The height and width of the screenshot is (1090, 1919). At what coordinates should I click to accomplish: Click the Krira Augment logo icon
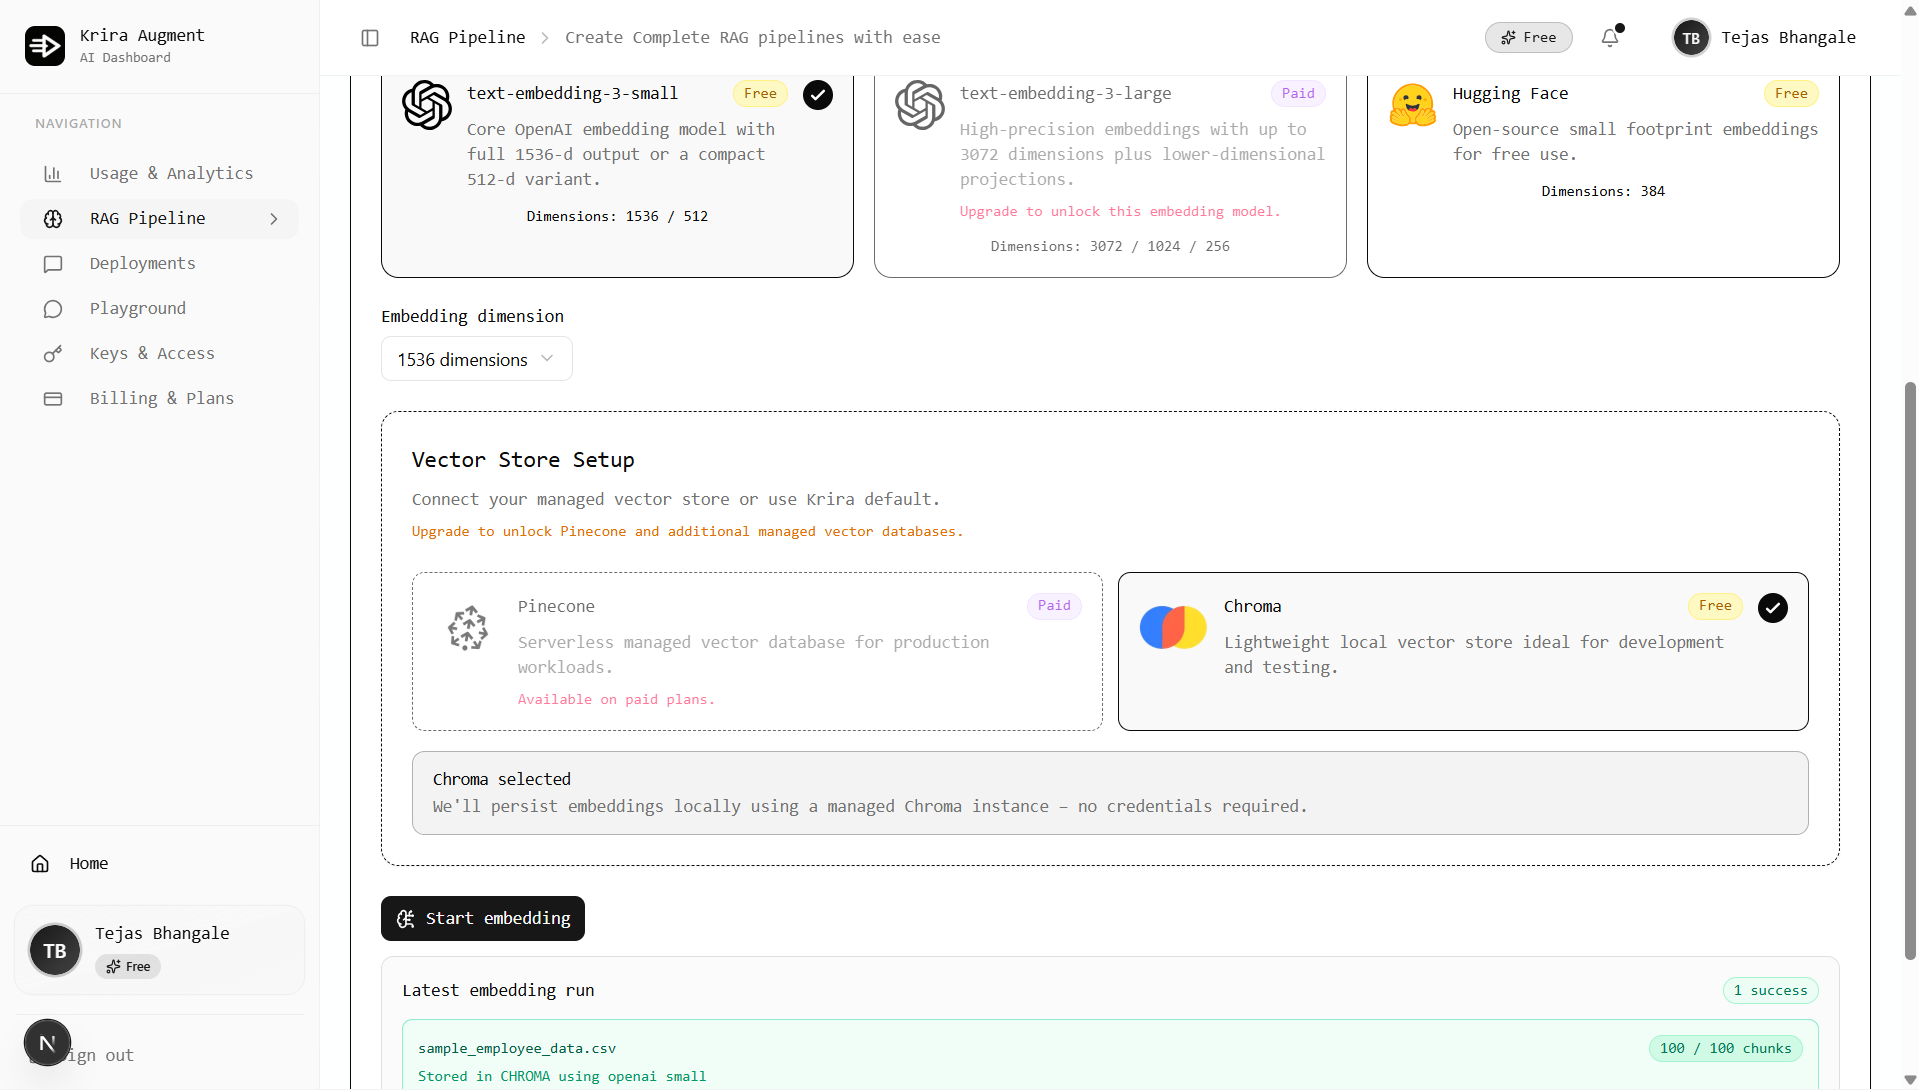click(45, 46)
